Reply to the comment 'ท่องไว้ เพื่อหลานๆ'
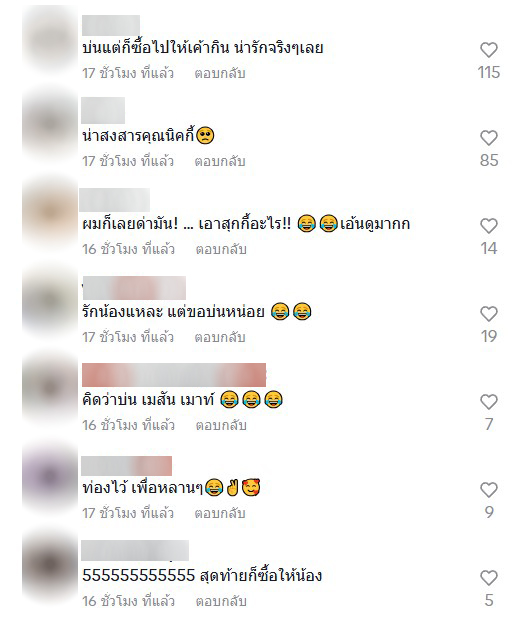 tap(220, 513)
